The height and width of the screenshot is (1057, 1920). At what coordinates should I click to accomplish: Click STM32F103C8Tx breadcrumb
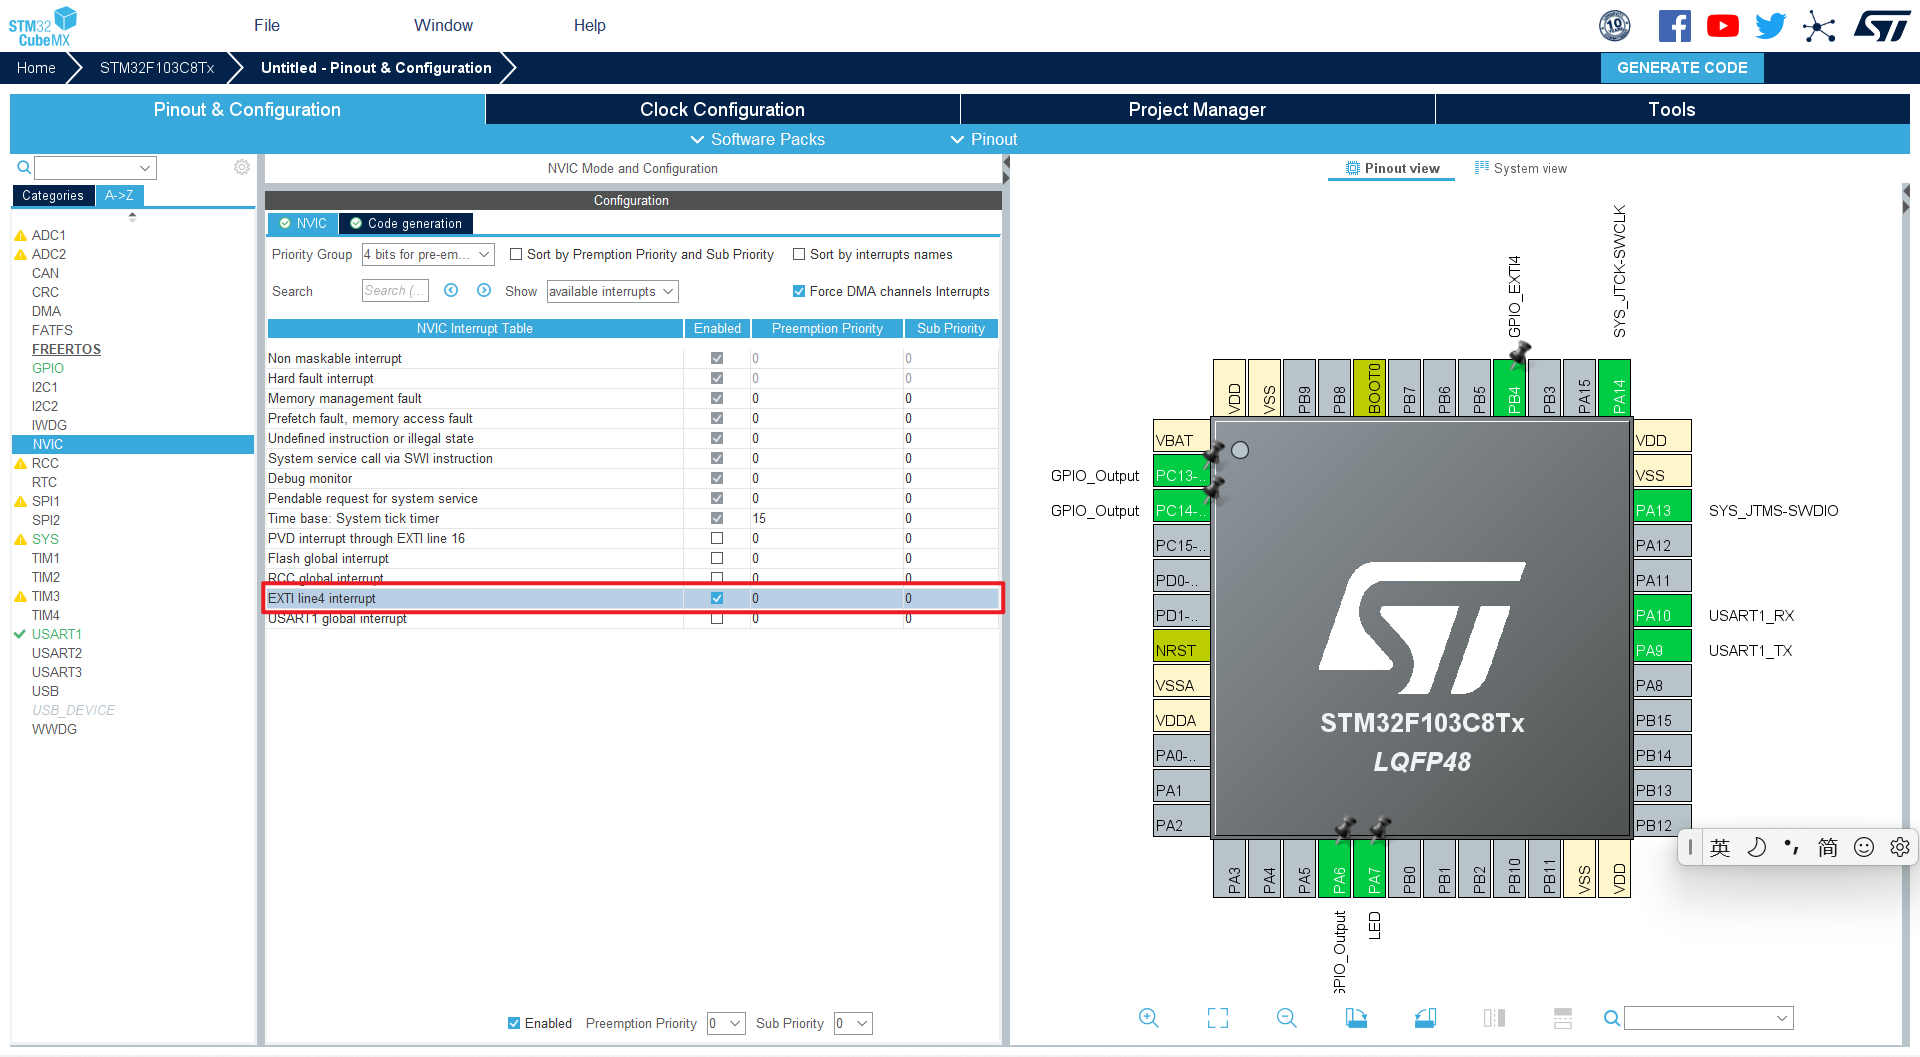coord(157,68)
